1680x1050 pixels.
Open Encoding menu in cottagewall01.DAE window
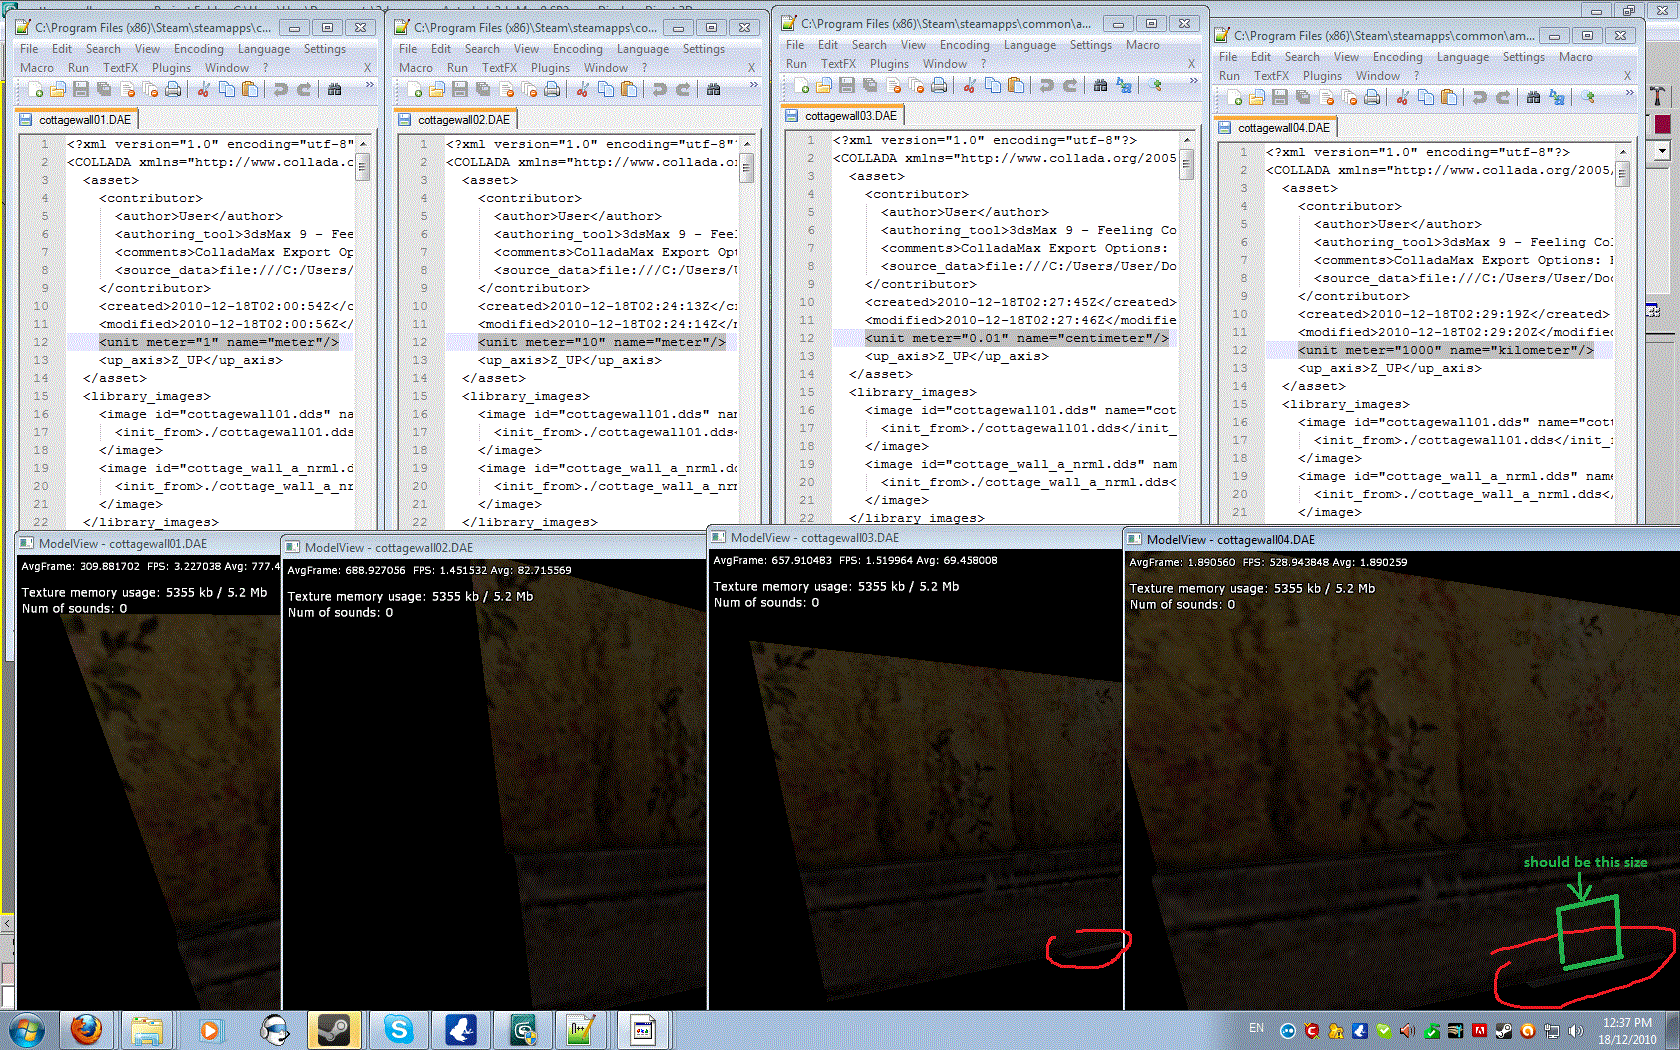pyautogui.click(x=198, y=49)
